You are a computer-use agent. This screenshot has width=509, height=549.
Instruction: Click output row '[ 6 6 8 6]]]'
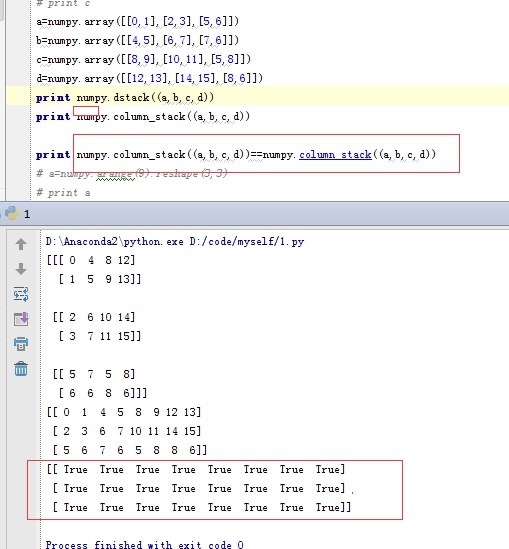click(x=103, y=393)
